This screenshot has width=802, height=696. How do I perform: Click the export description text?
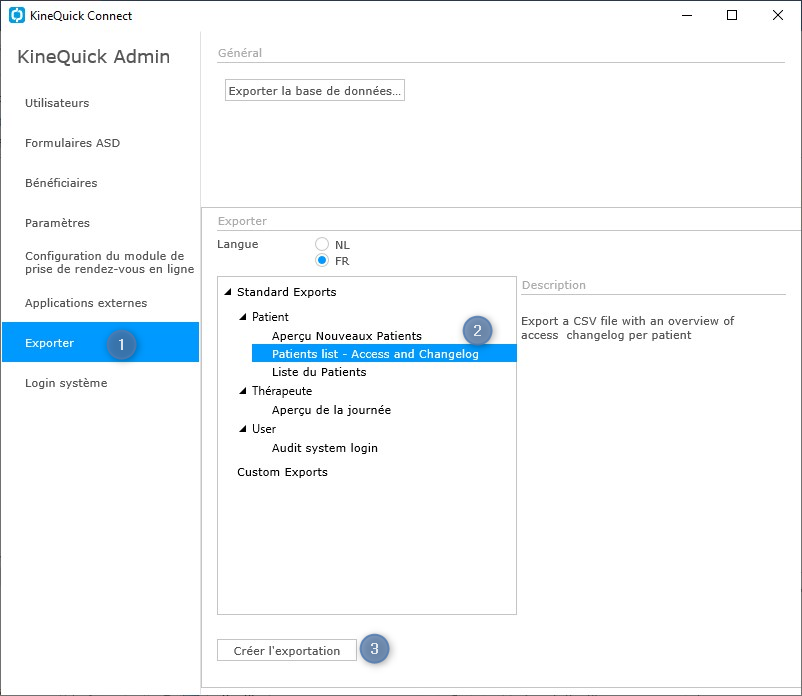(628, 328)
